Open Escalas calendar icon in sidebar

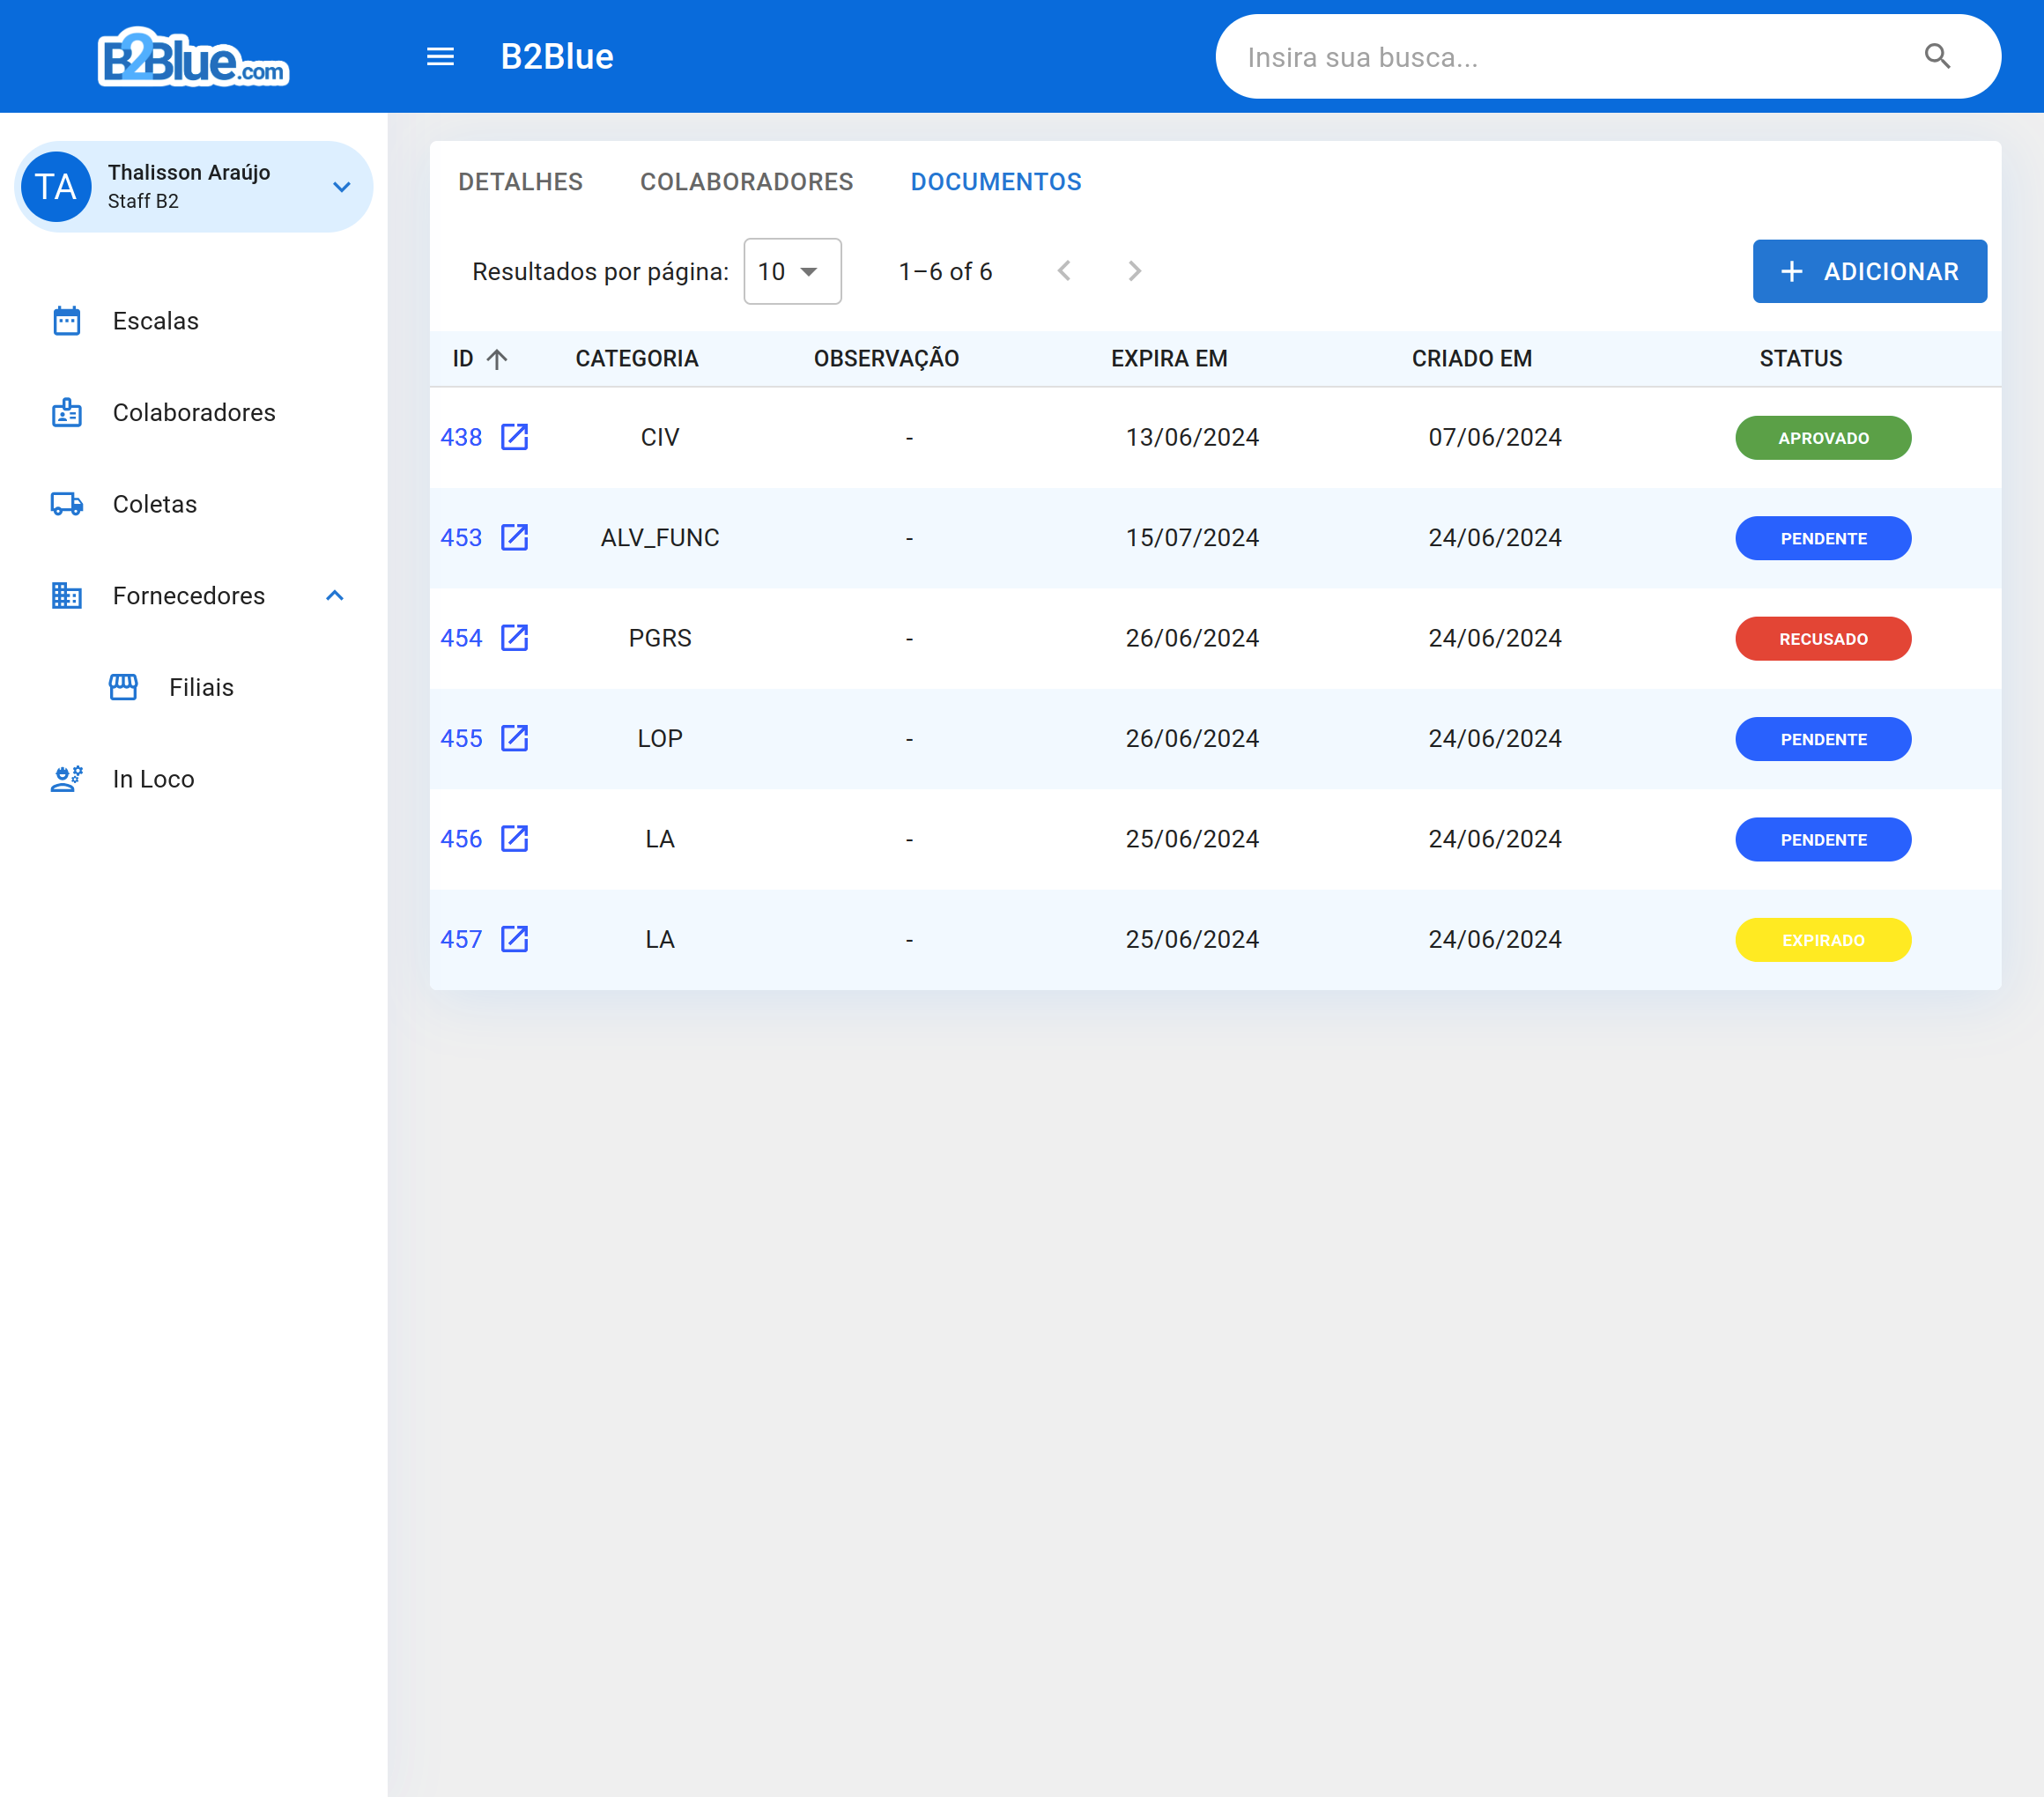[x=67, y=321]
